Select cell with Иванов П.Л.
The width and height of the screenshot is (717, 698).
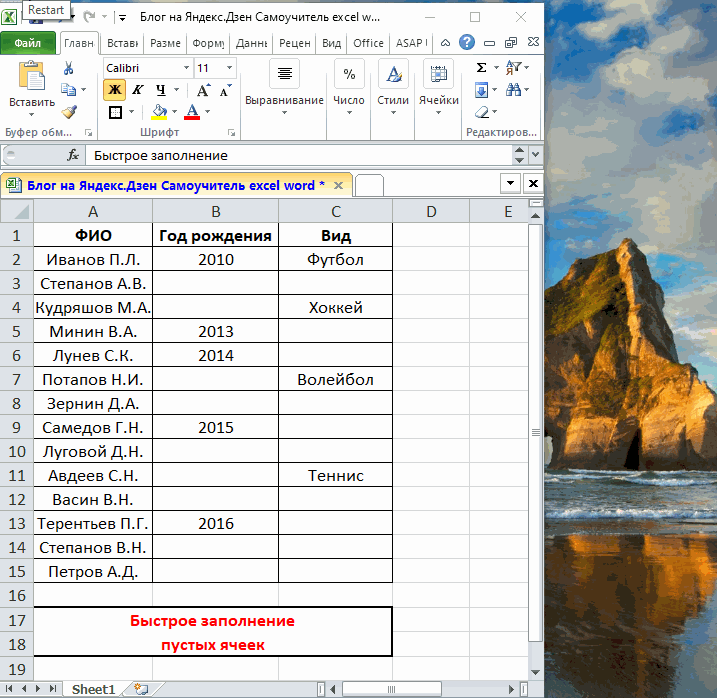(93, 259)
